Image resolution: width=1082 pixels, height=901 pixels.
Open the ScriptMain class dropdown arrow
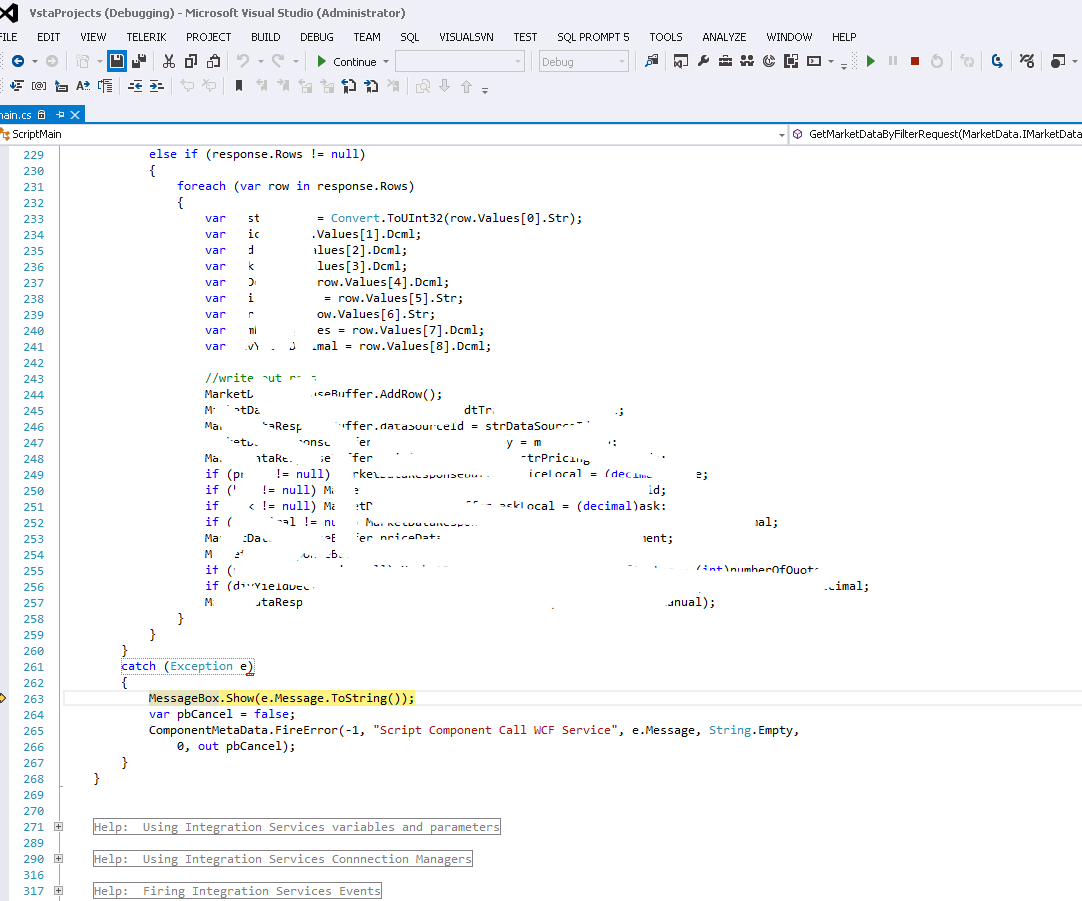(x=781, y=135)
